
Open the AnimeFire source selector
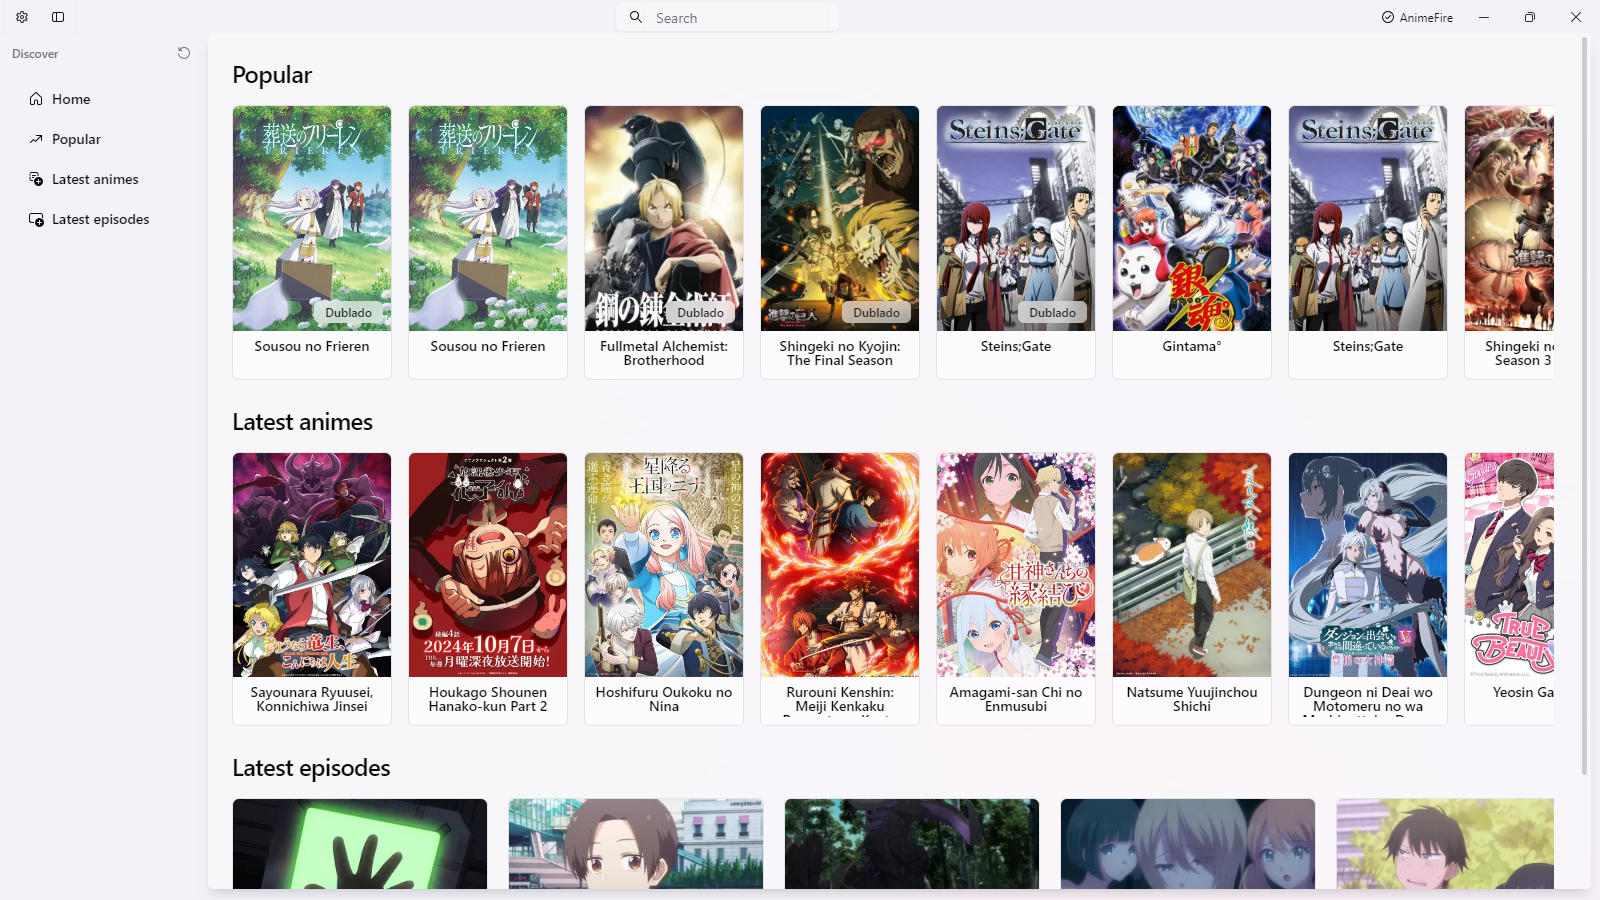(1417, 17)
